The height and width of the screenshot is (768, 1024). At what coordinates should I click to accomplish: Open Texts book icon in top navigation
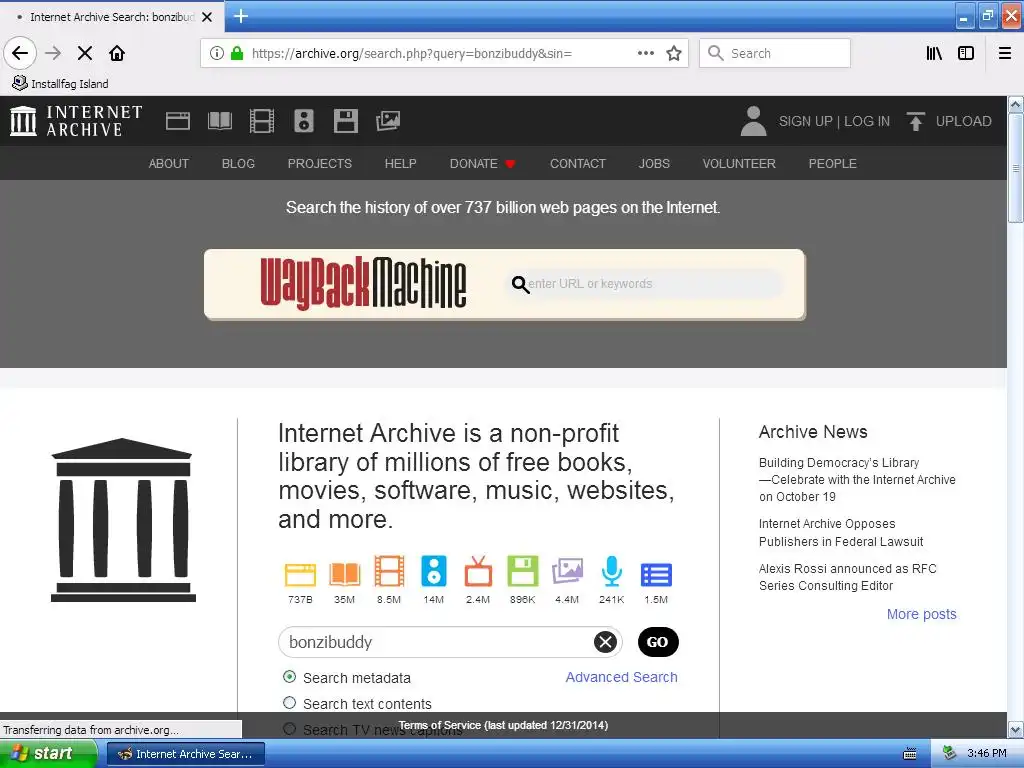click(x=219, y=121)
